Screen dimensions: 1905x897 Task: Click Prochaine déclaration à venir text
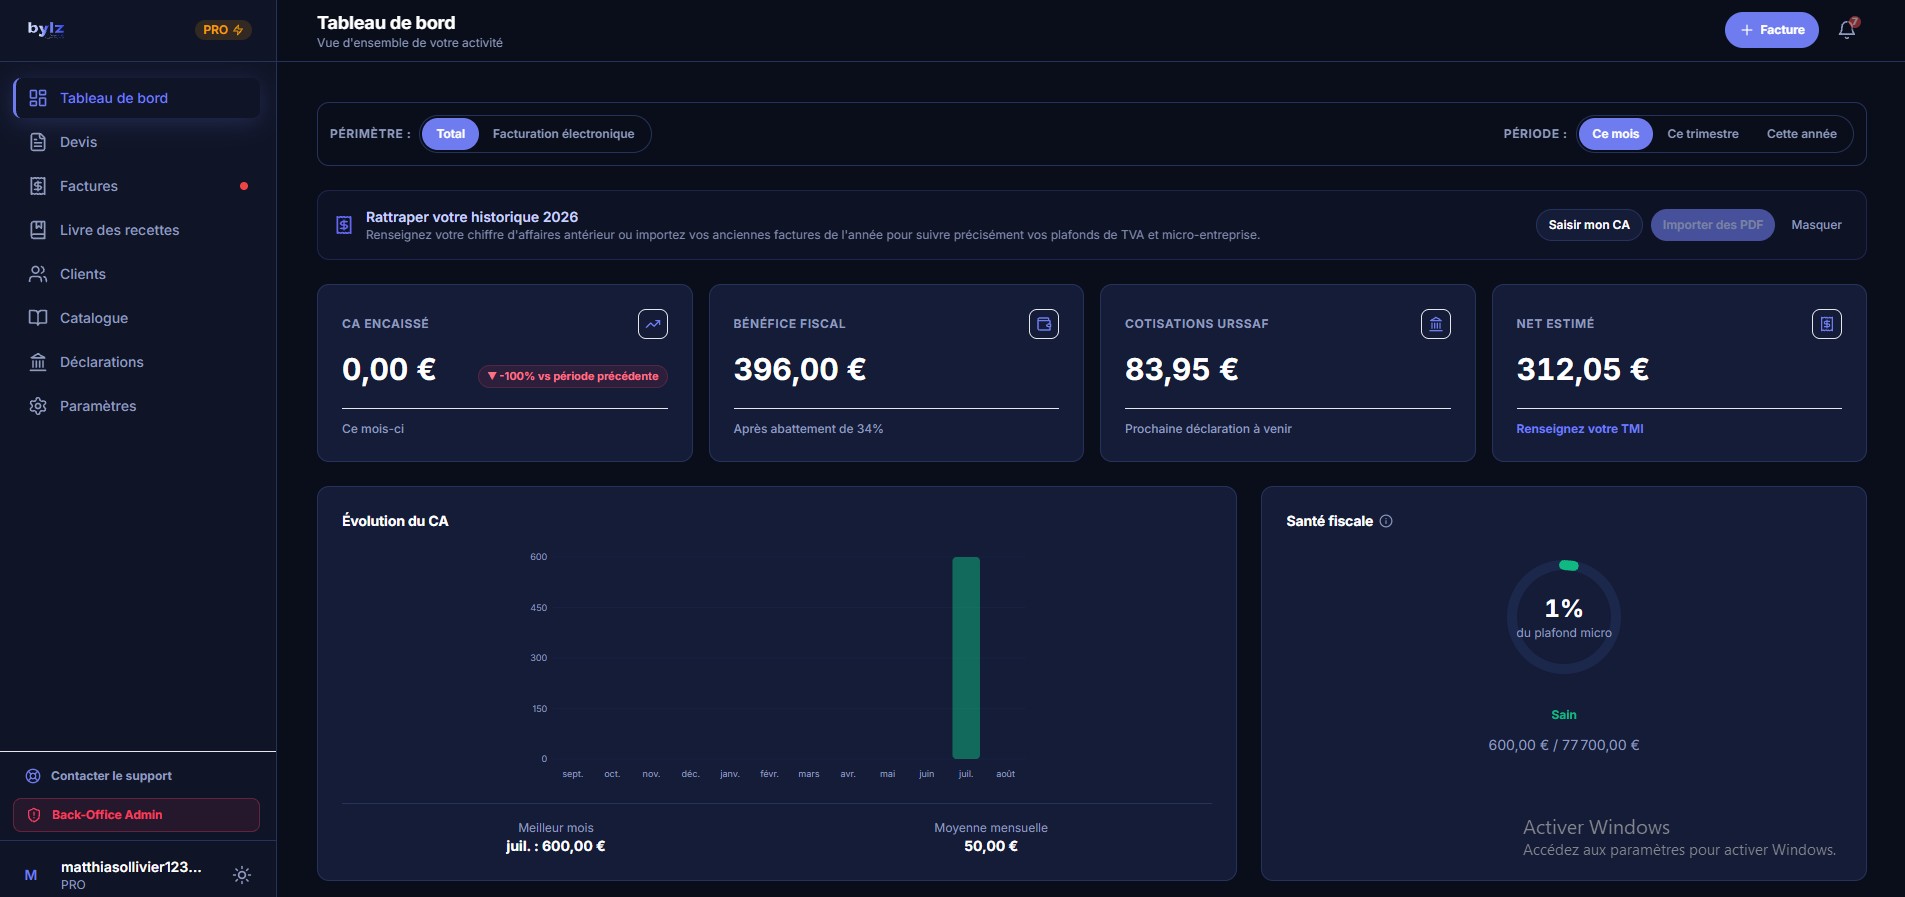pos(1208,429)
